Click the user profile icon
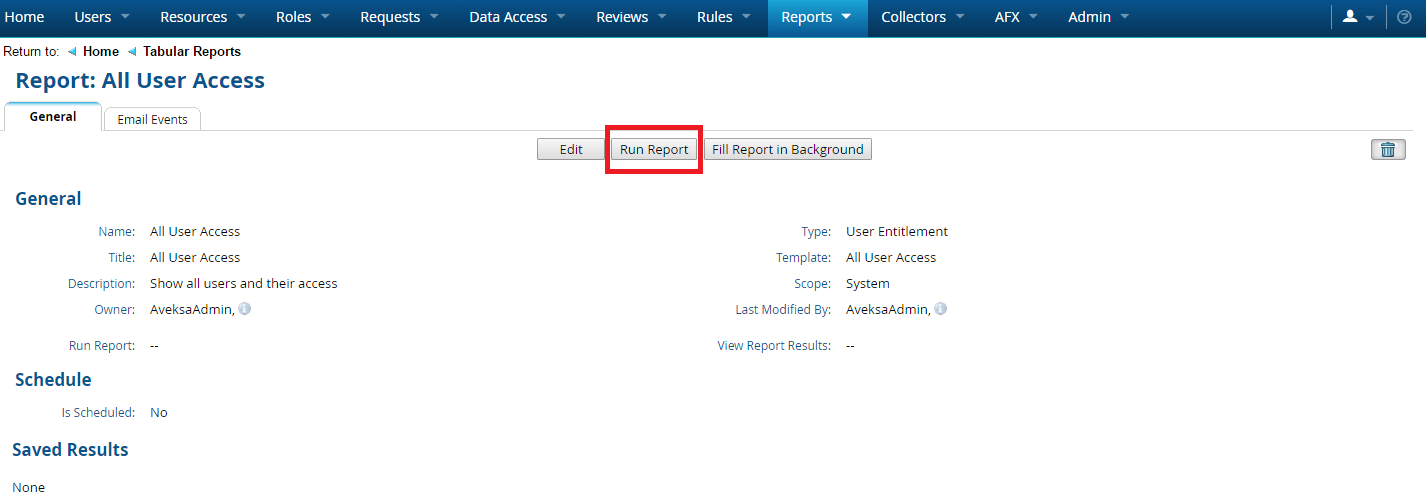This screenshot has width=1426, height=500. (x=1351, y=17)
